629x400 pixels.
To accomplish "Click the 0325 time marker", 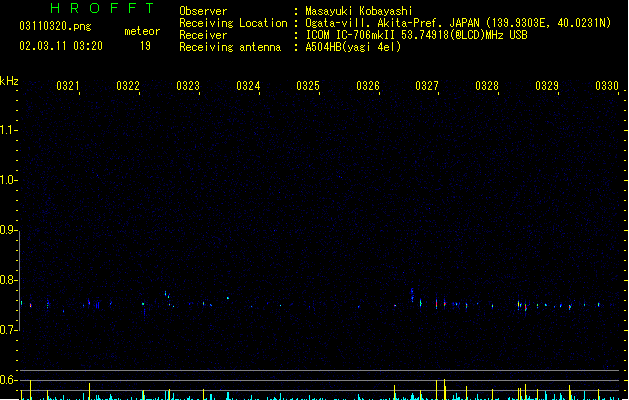I will (308, 86).
